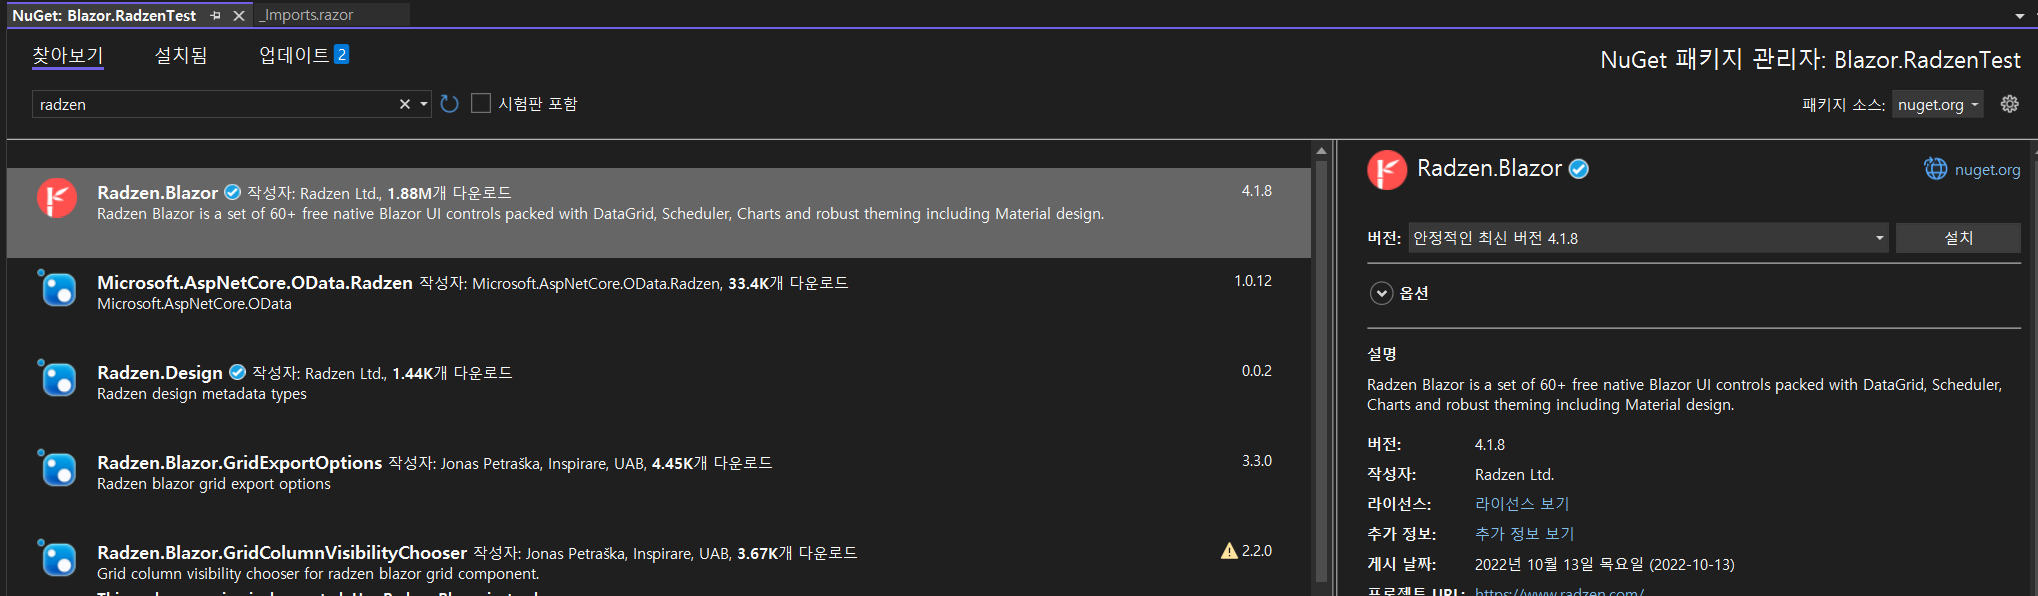Open the 추가 정보 보기 link
The height and width of the screenshot is (596, 2038).
[1524, 534]
